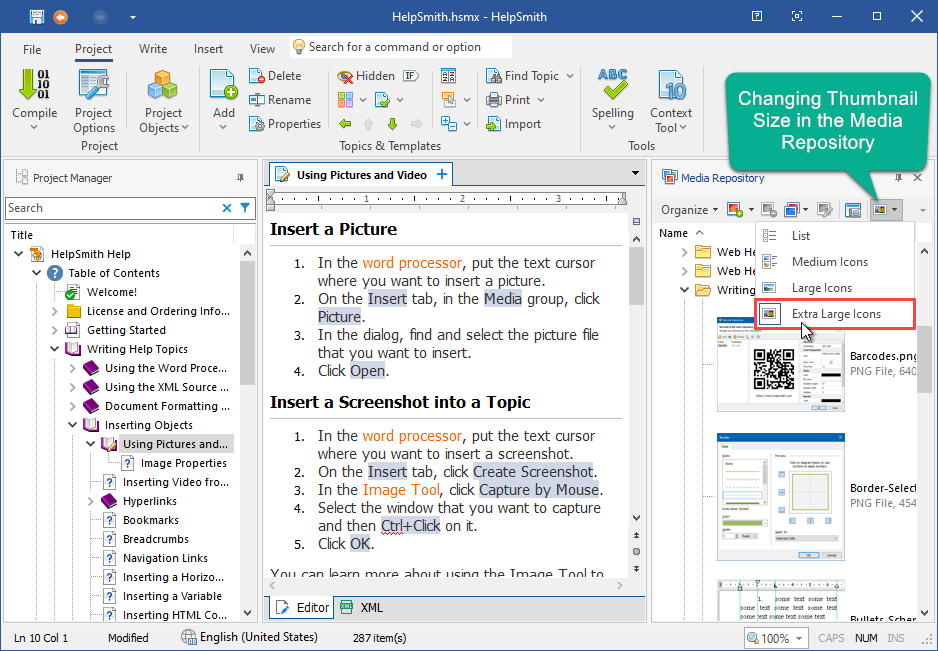Open the Print dropdown arrow
The height and width of the screenshot is (651, 938).
tap(541, 100)
